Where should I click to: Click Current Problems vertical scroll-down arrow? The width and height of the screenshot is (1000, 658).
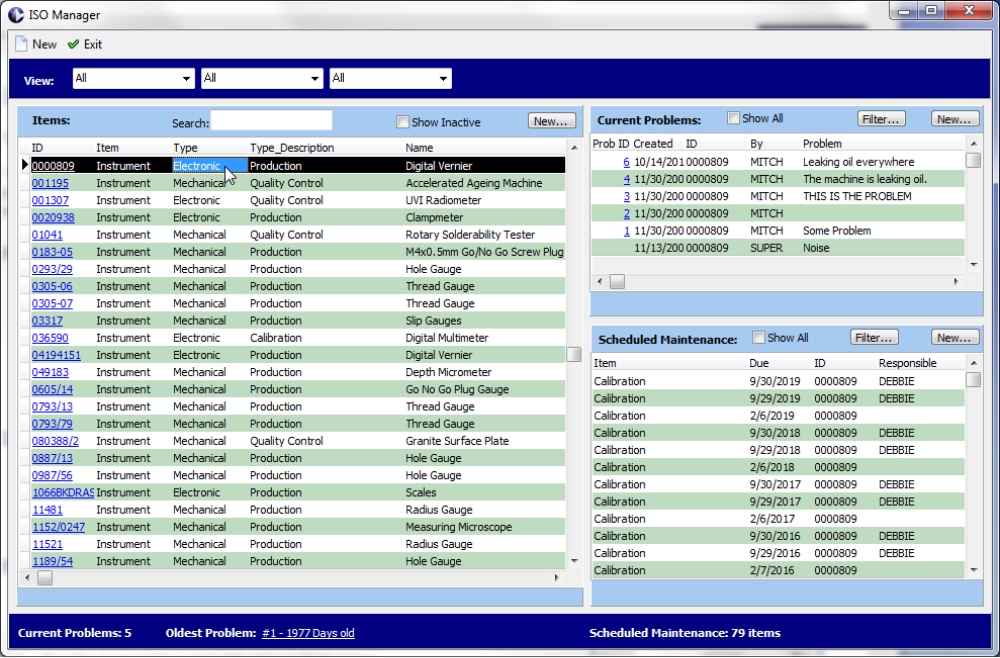tap(973, 265)
